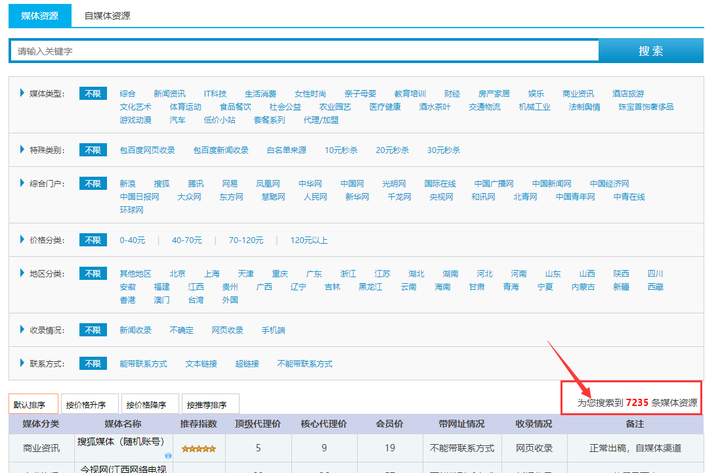This screenshot has height=473, width=720.
Task: Select 不限 in the 价格分类 row
Action: point(93,240)
